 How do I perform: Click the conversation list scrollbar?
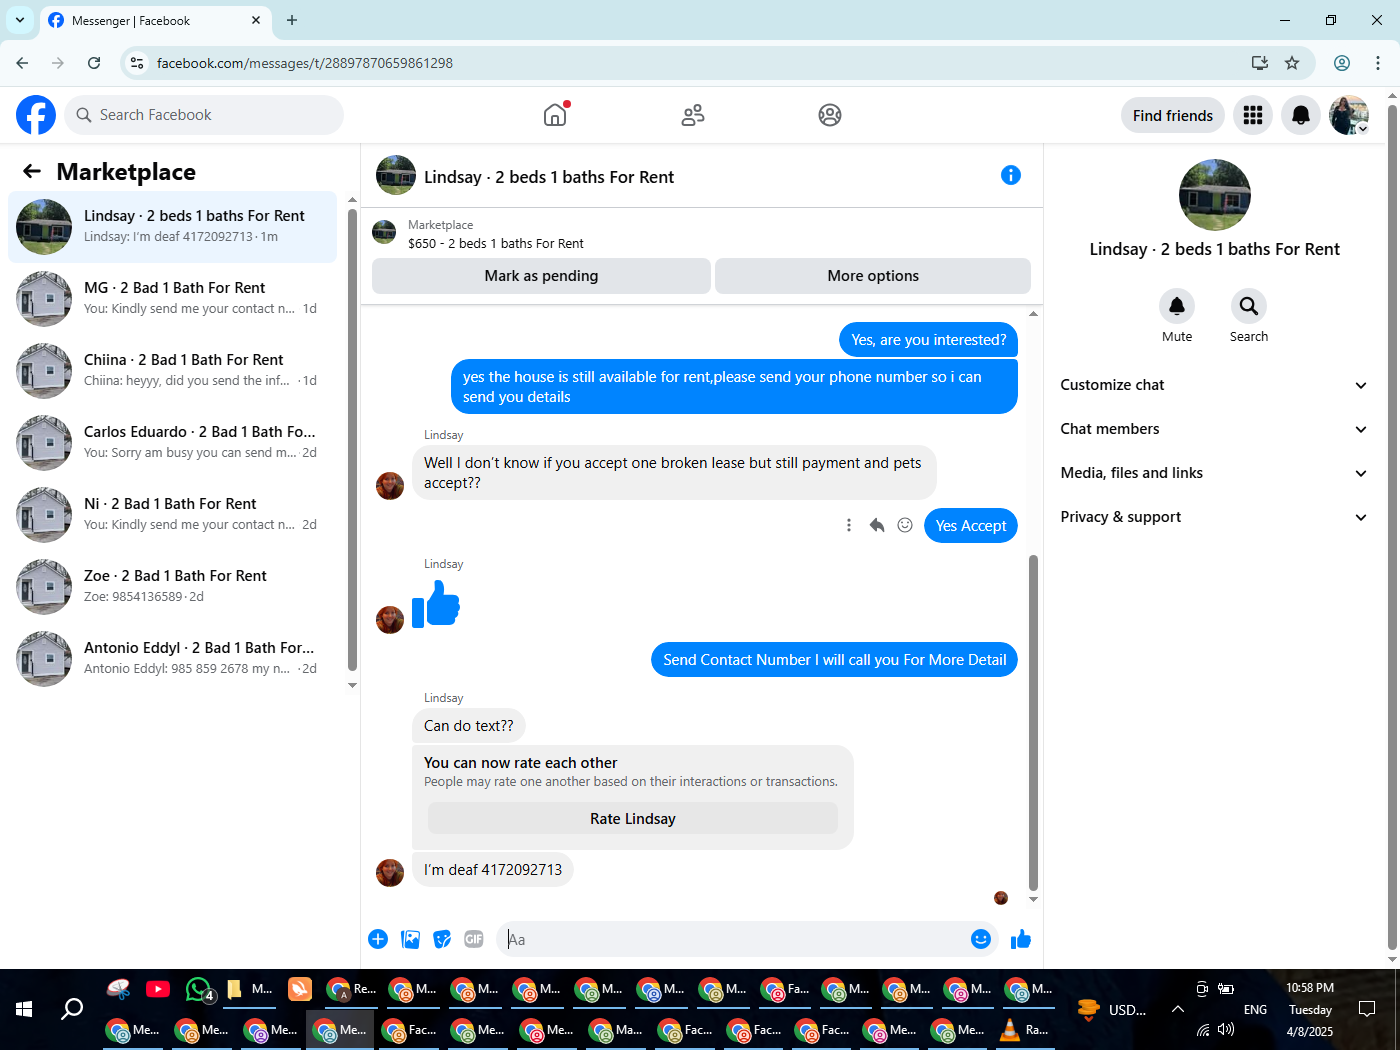coord(352,438)
